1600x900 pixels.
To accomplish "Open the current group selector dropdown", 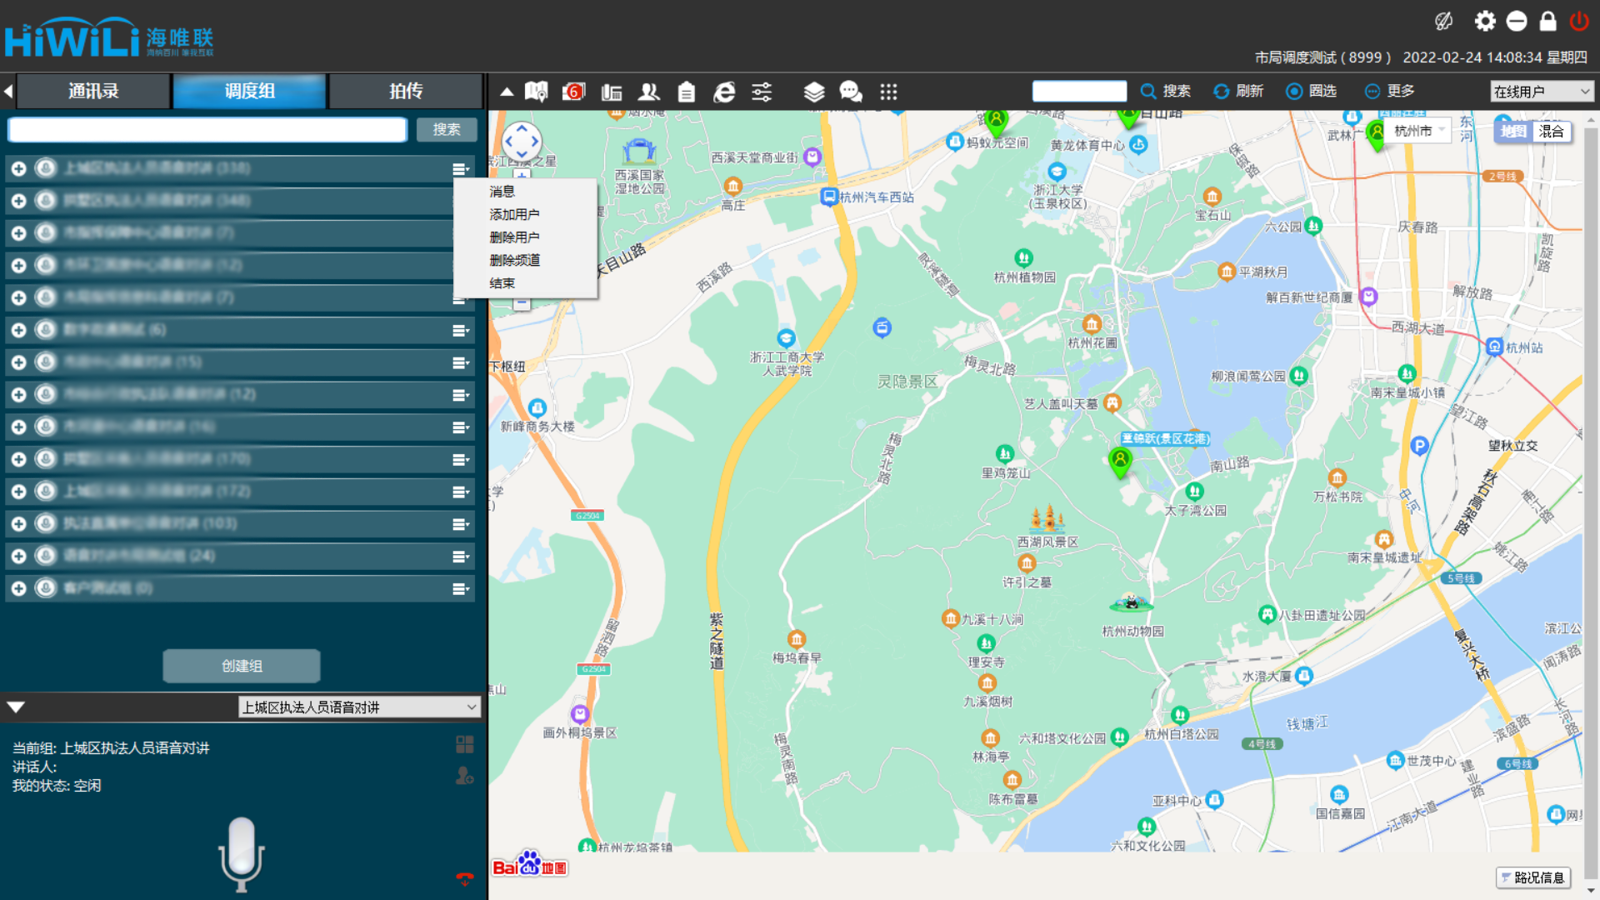I will pyautogui.click(x=359, y=707).
